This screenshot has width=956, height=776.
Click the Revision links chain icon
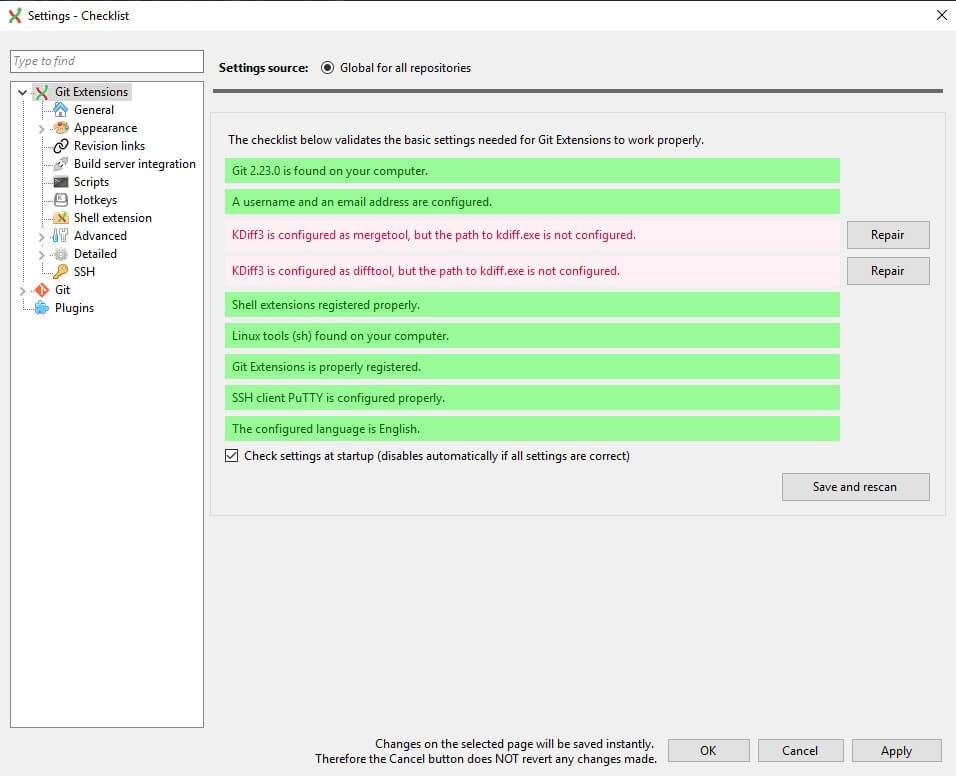coord(60,146)
